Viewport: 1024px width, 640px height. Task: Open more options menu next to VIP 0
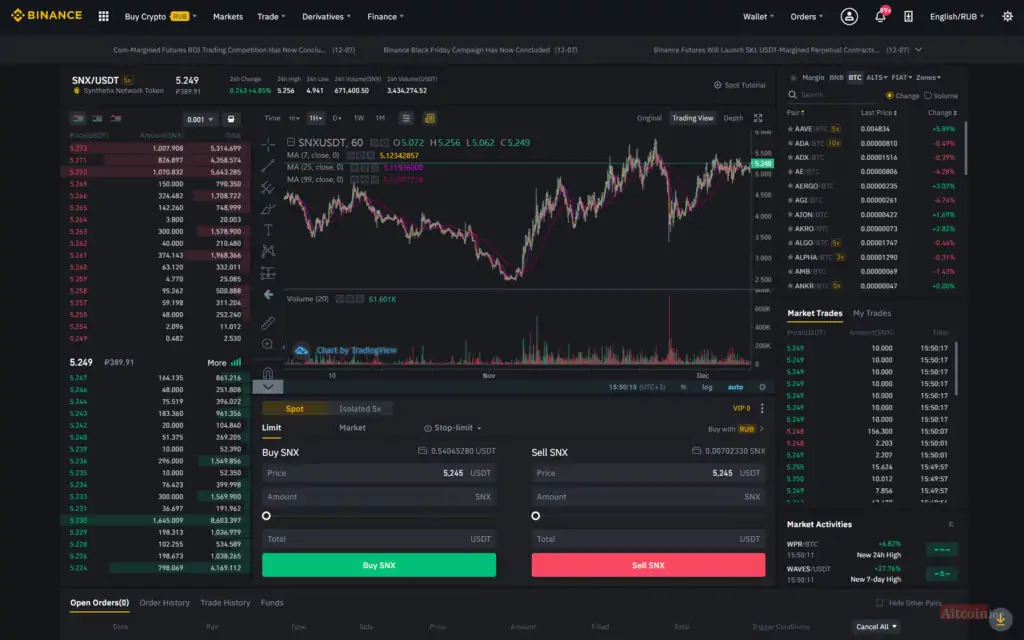pos(762,408)
